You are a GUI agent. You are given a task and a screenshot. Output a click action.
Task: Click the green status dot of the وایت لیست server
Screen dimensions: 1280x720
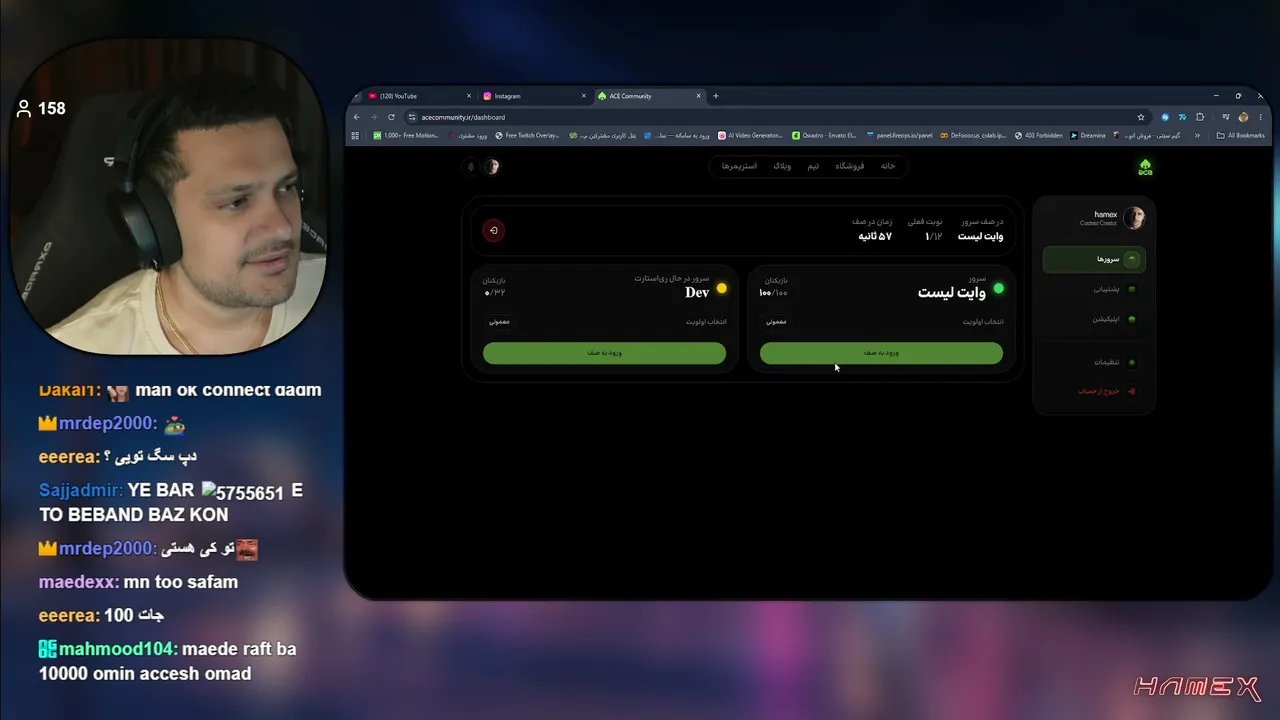point(998,289)
